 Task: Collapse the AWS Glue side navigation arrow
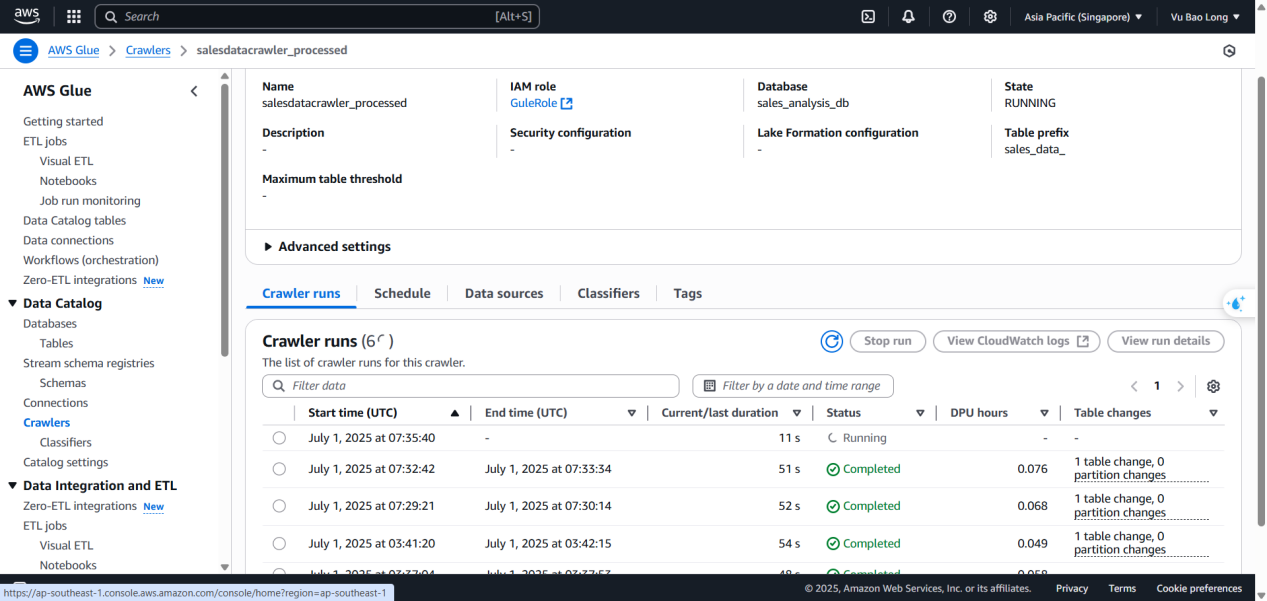point(194,91)
